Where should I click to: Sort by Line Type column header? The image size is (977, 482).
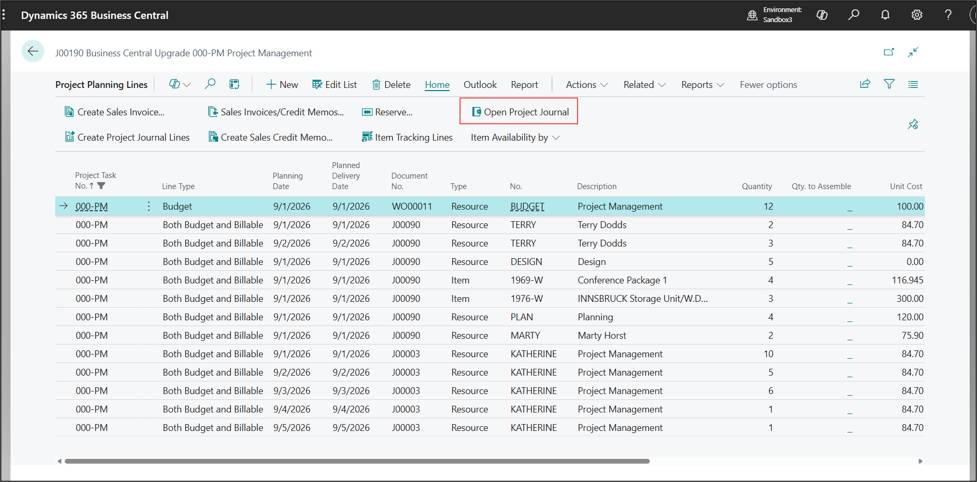click(179, 186)
